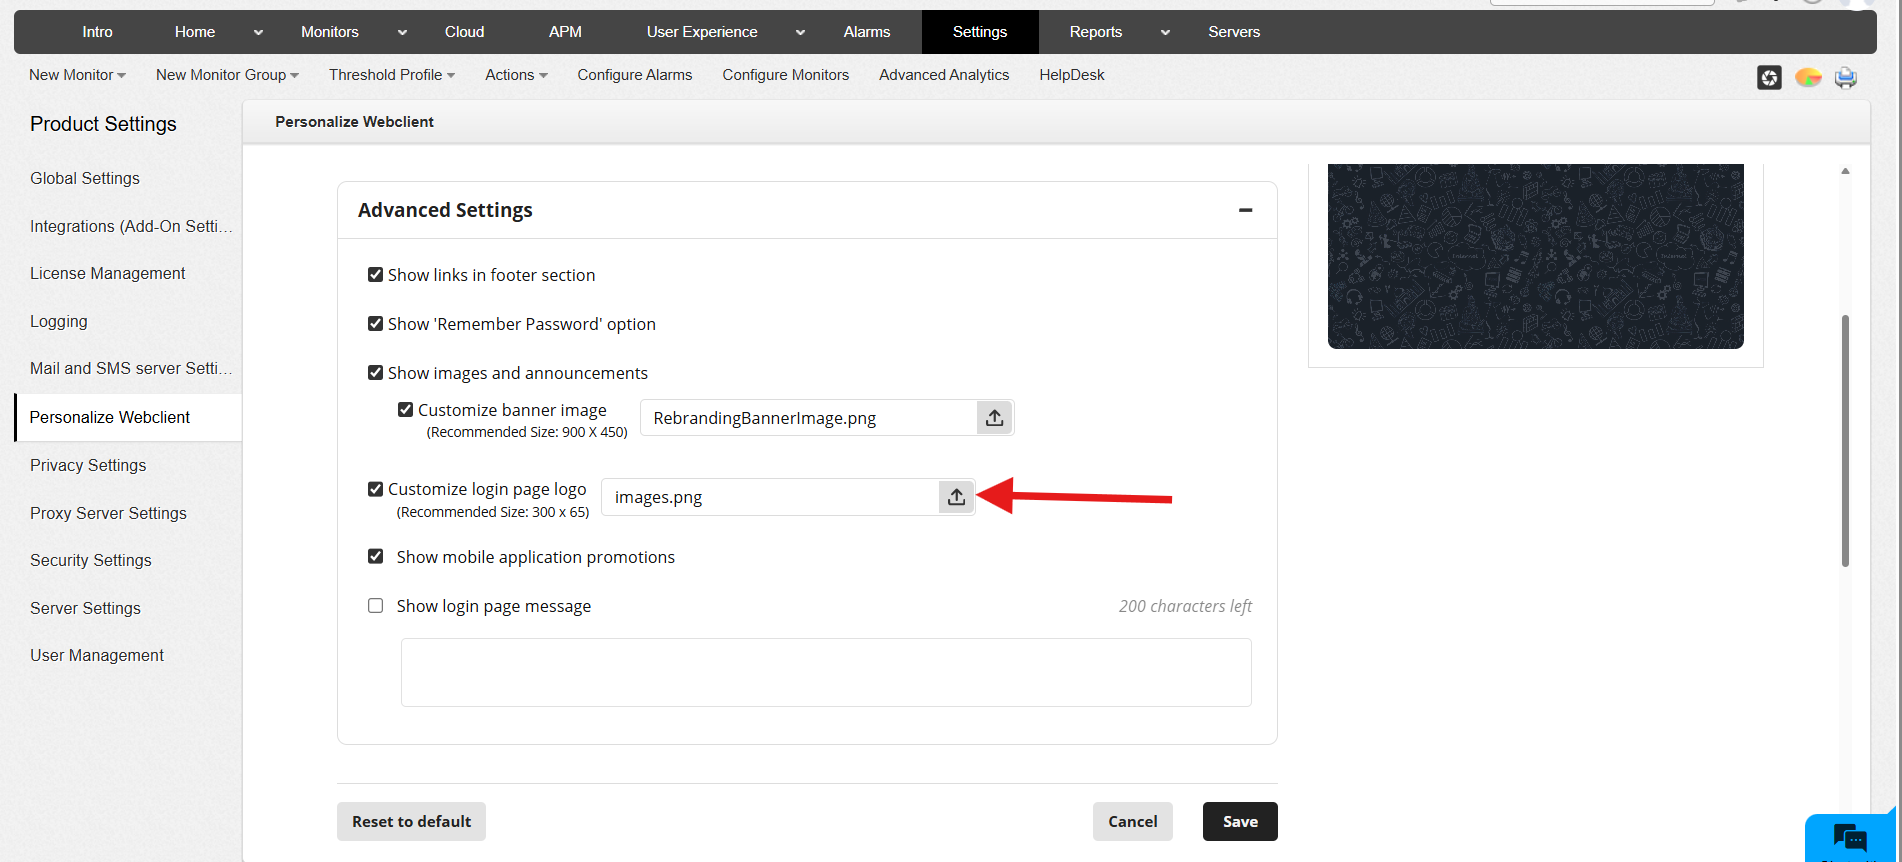Screen dimensions: 1902x862
Task: Open the live chat bubble icon
Action: pos(1850,837)
